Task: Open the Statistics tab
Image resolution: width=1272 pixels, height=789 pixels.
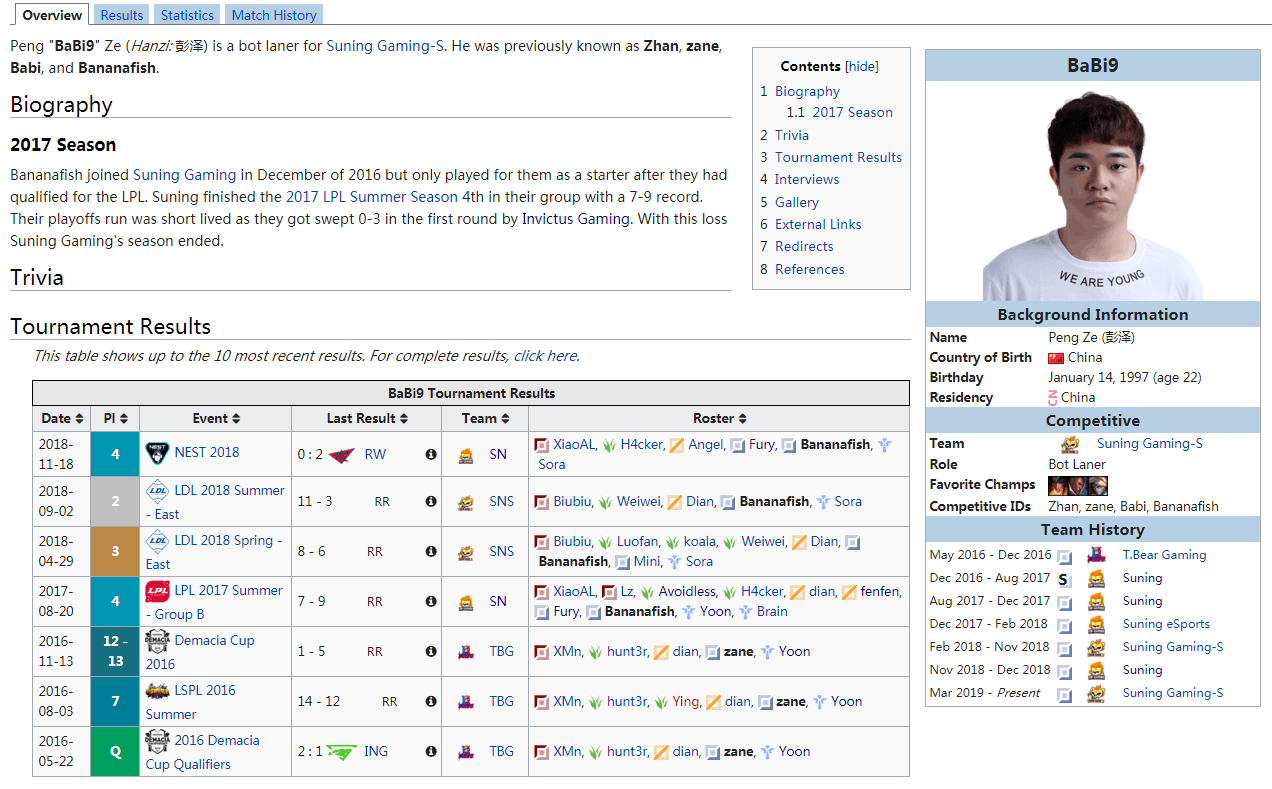Action: click(187, 15)
